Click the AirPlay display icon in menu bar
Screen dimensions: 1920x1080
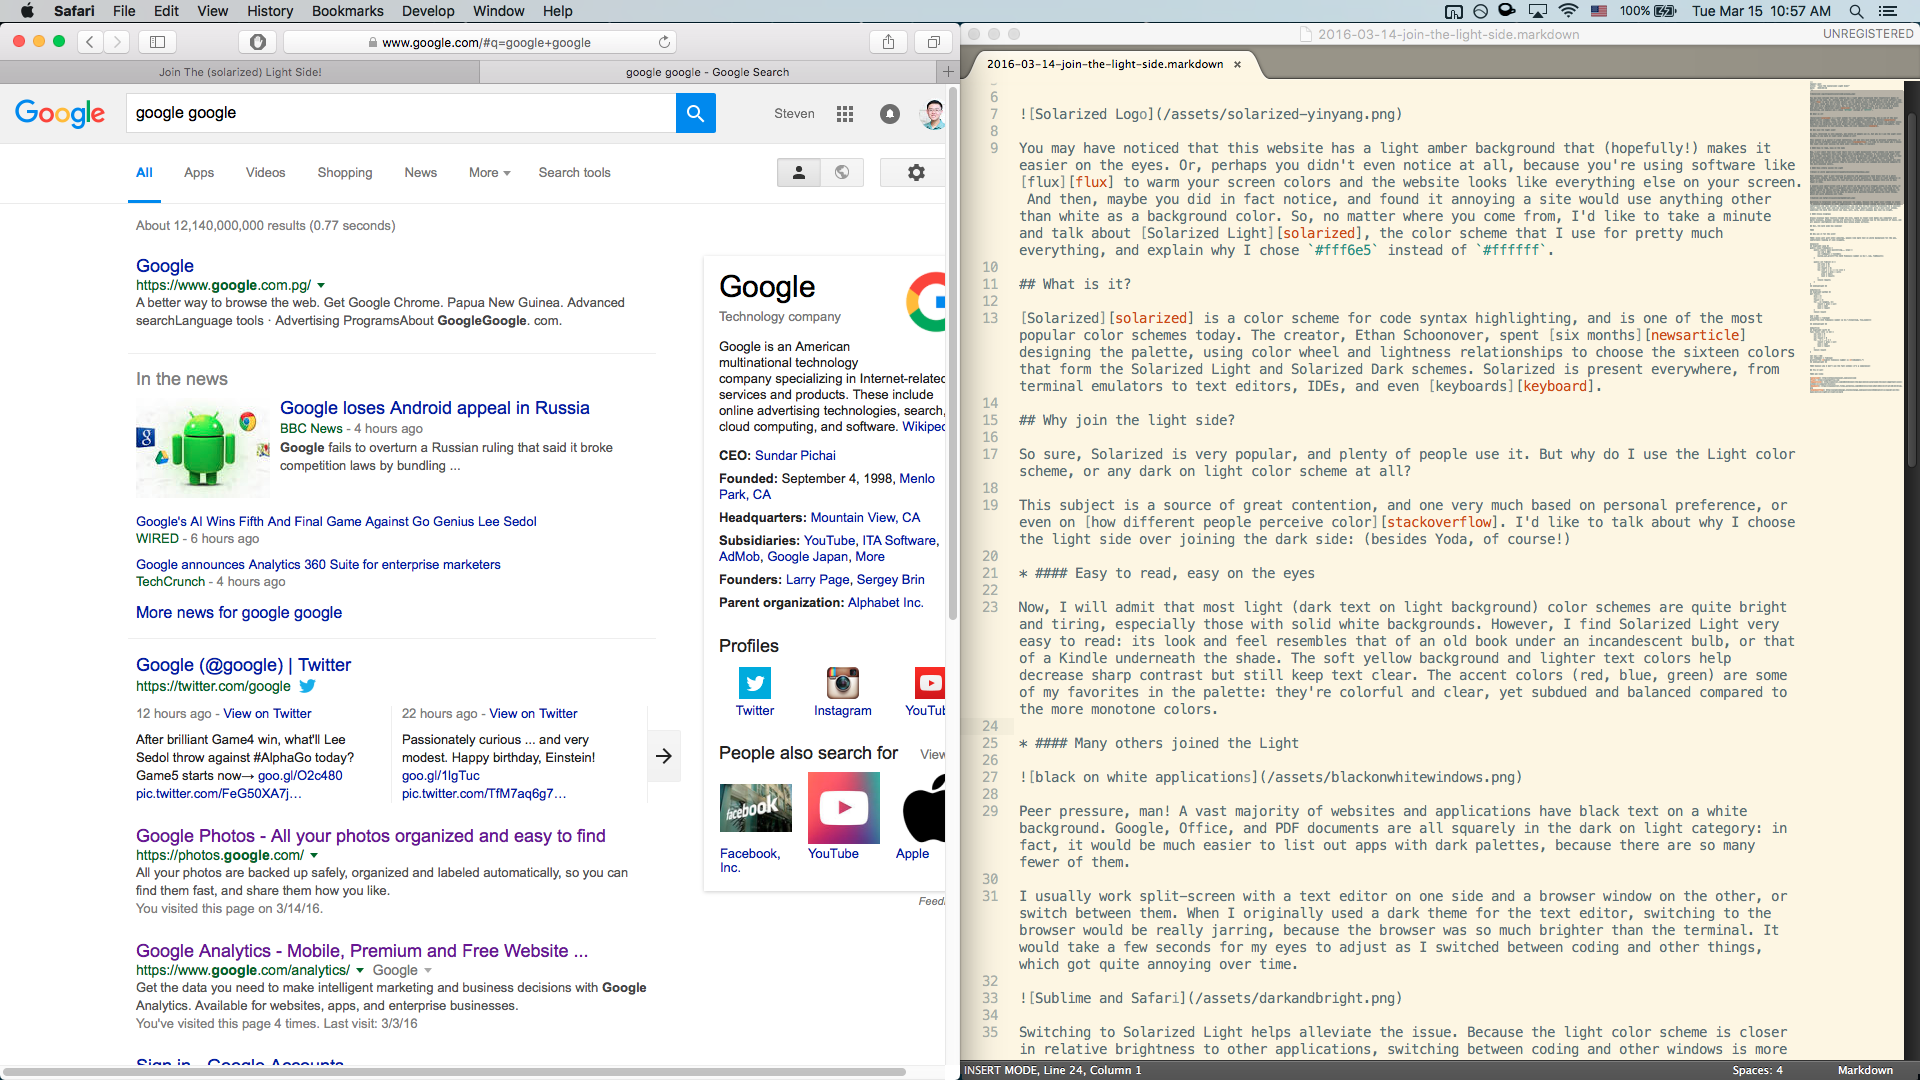pos(1538,11)
